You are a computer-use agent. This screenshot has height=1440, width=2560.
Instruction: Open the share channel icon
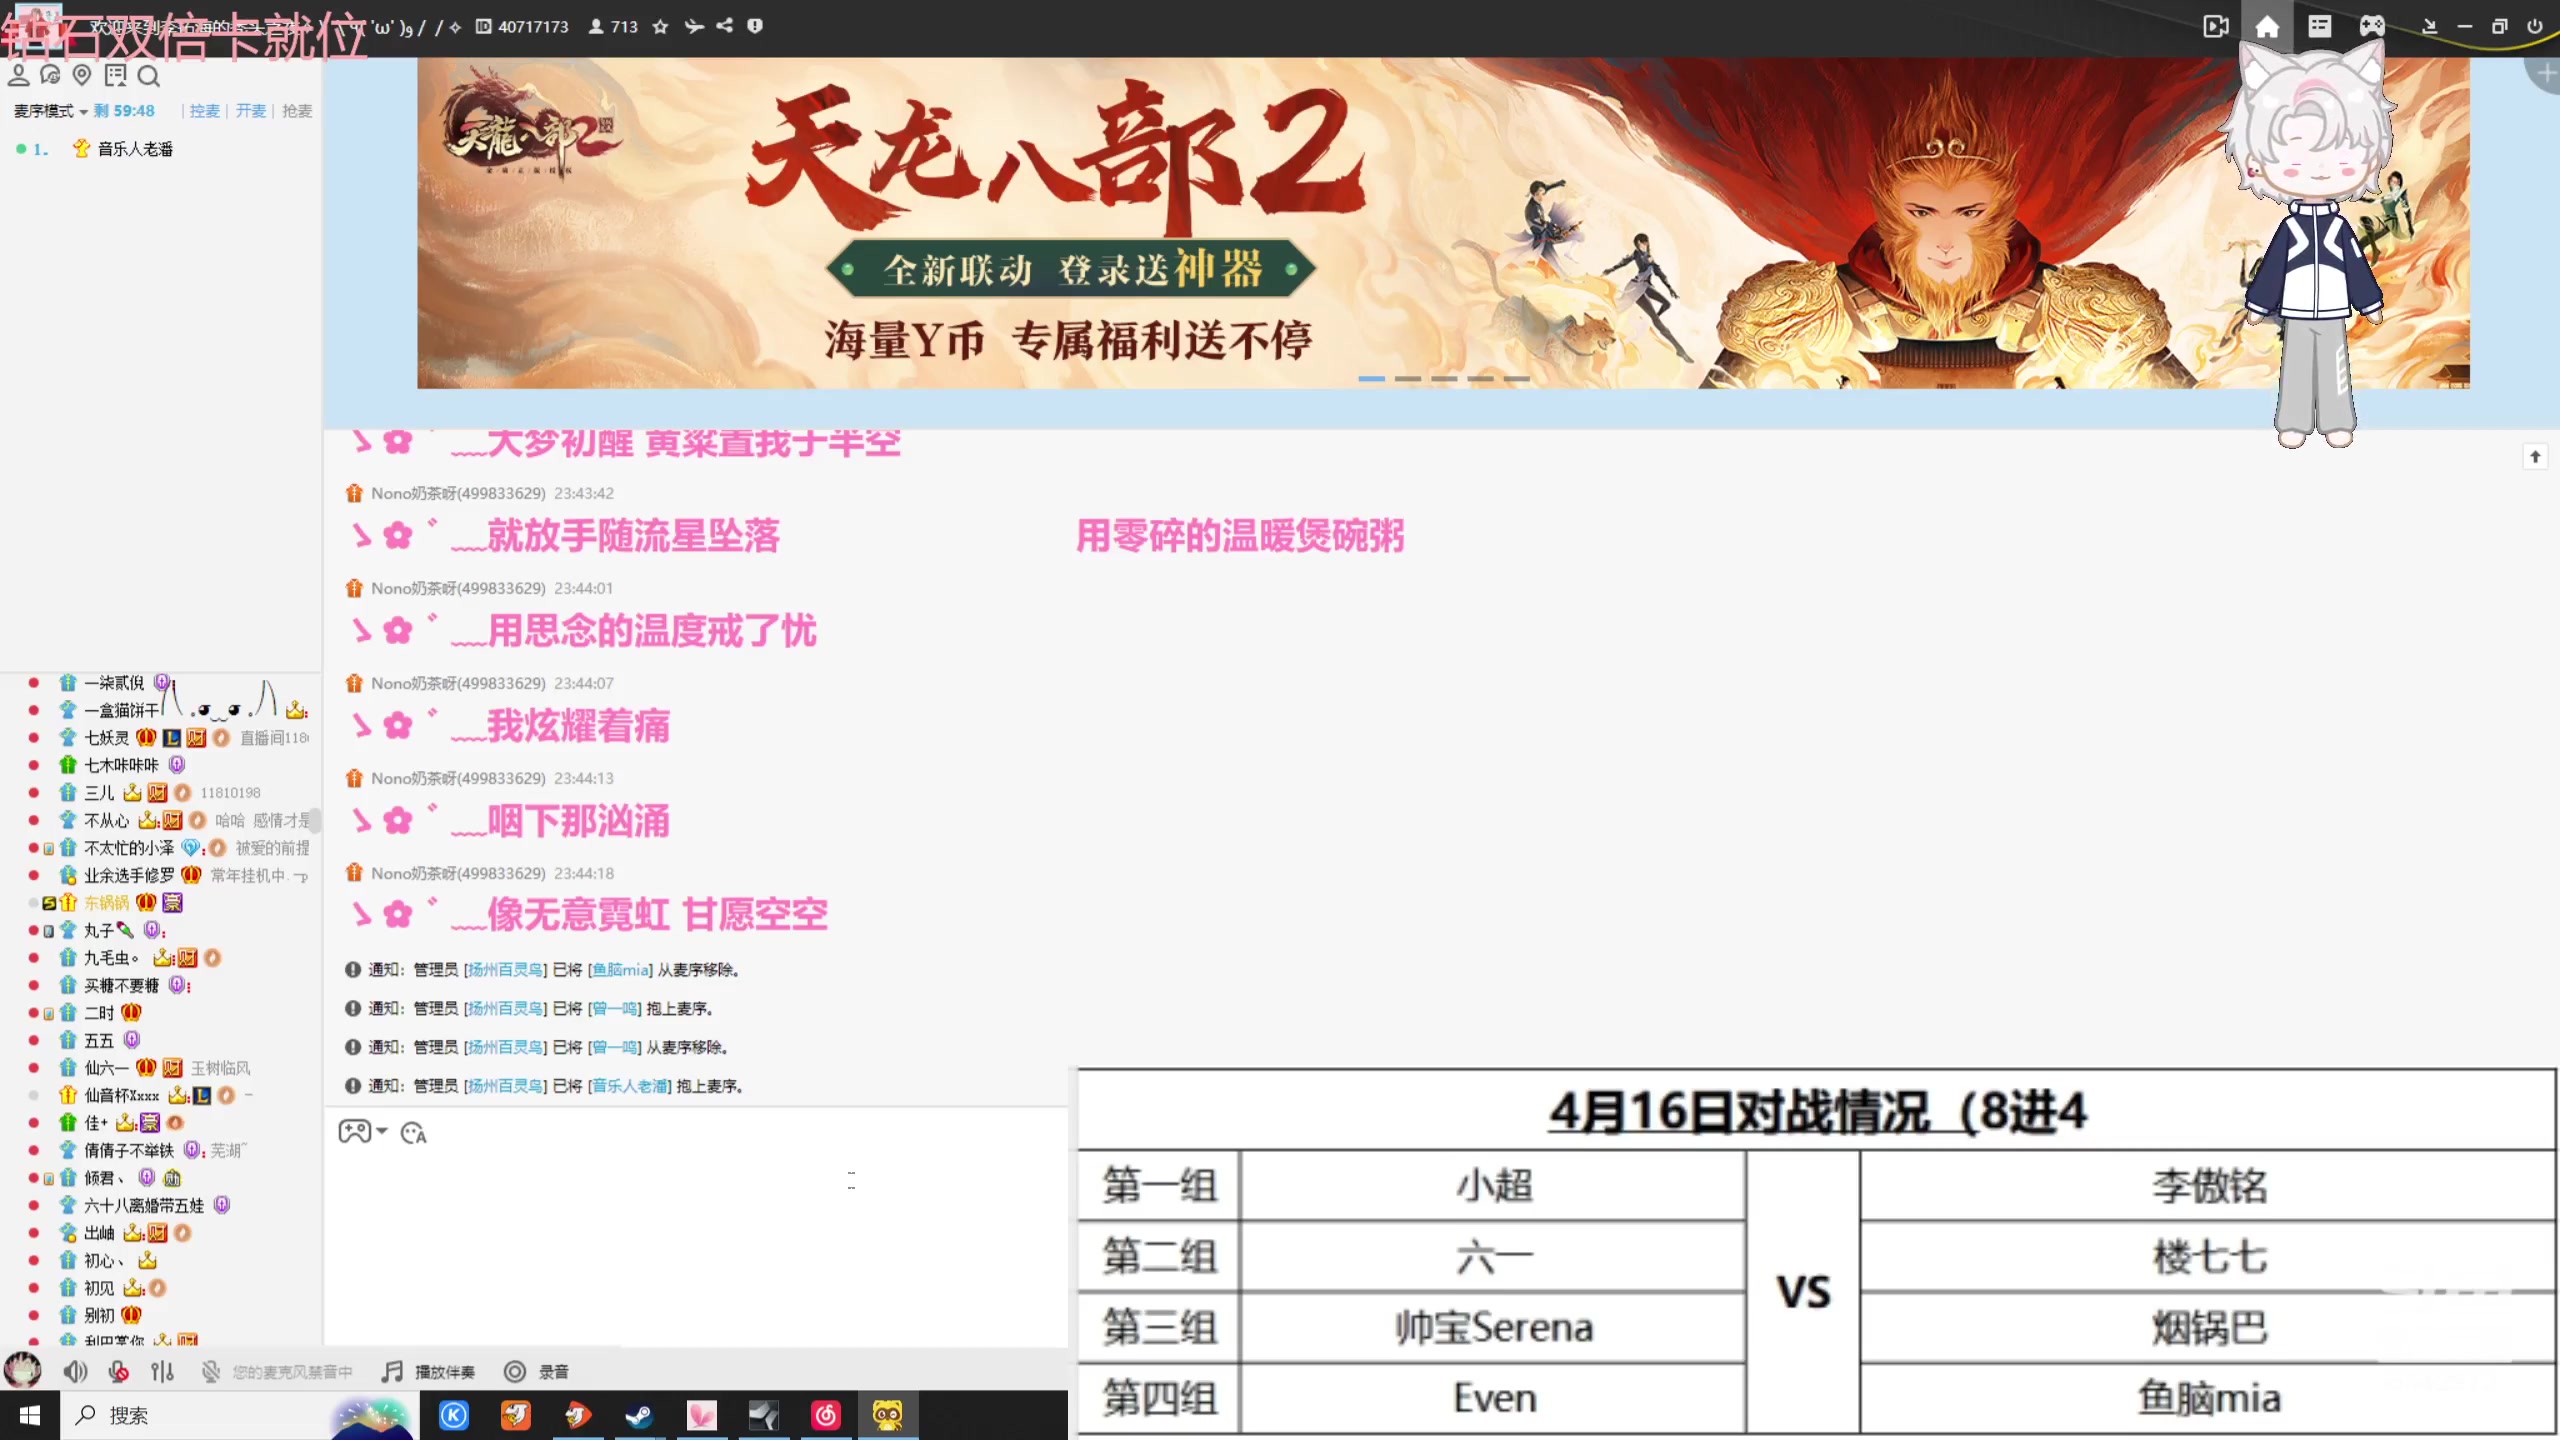(725, 26)
